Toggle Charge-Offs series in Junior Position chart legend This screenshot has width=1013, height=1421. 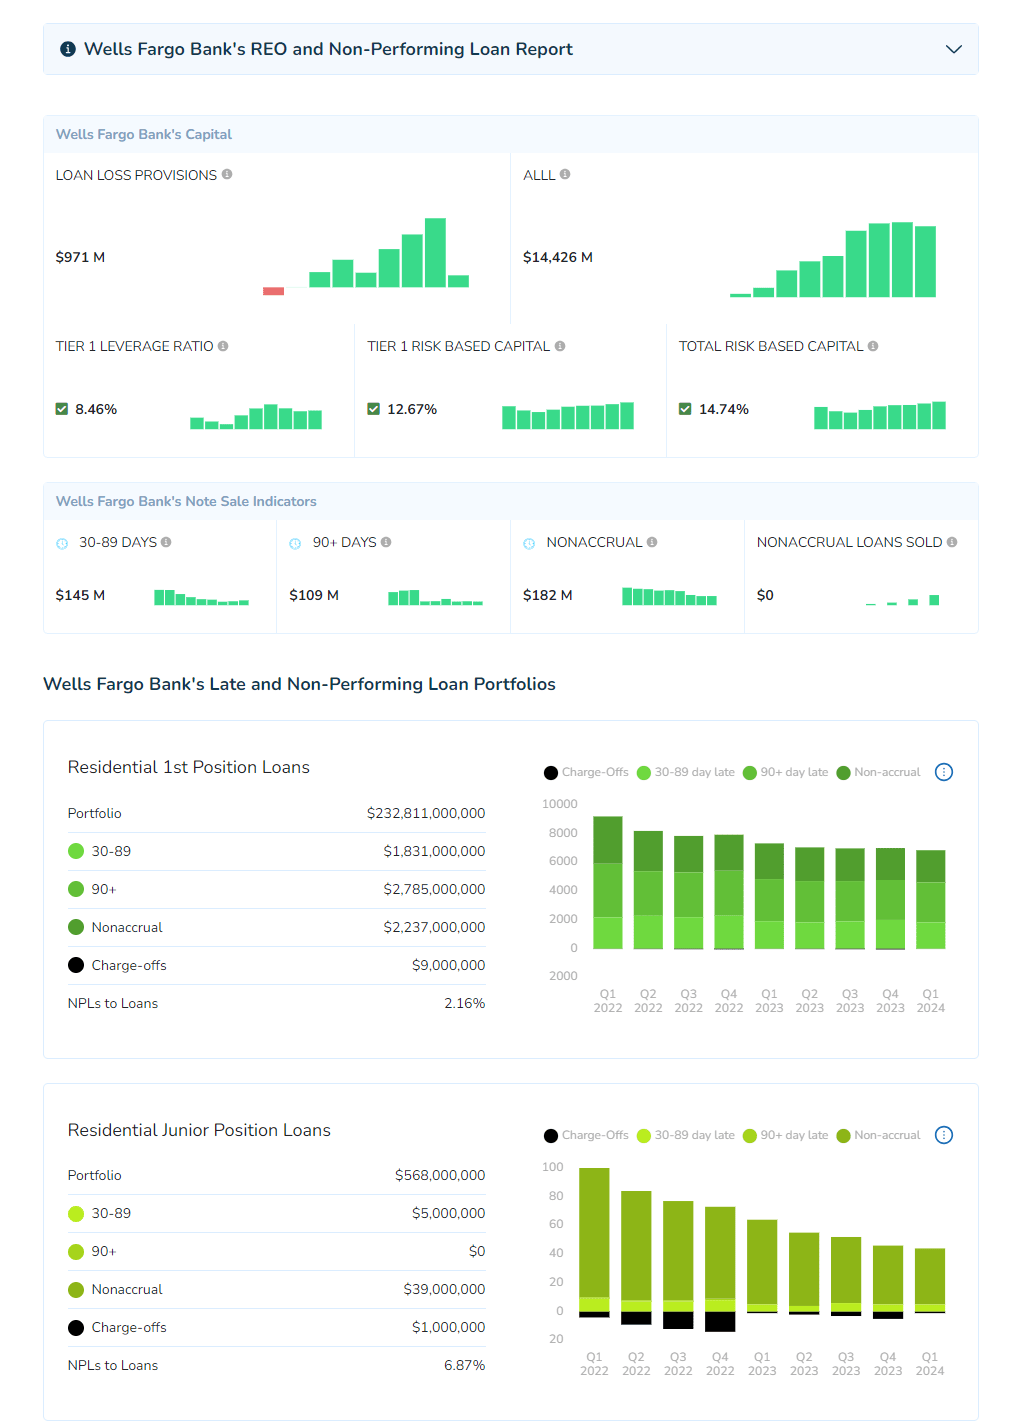point(587,1135)
